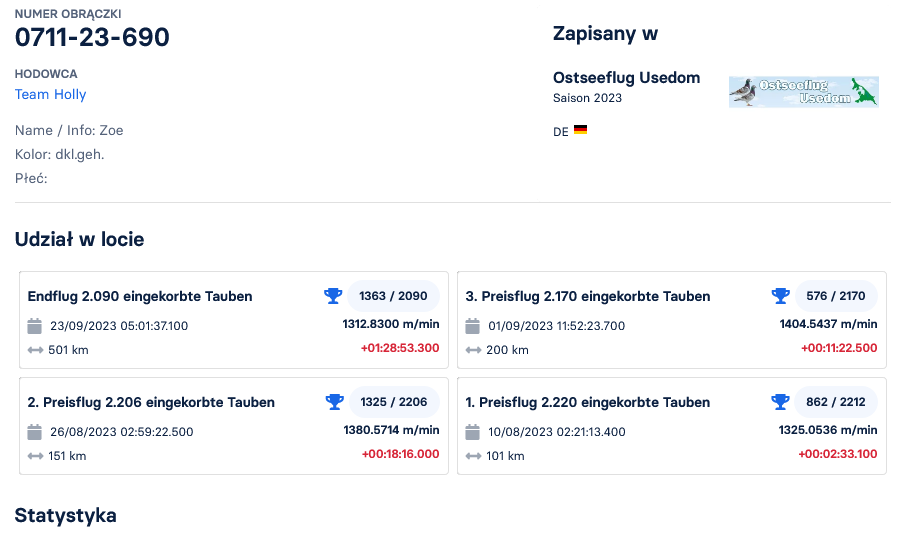Screen dimensions: 917x550
Task: Open Ostseeflug Usedom race link
Action: (x=626, y=78)
